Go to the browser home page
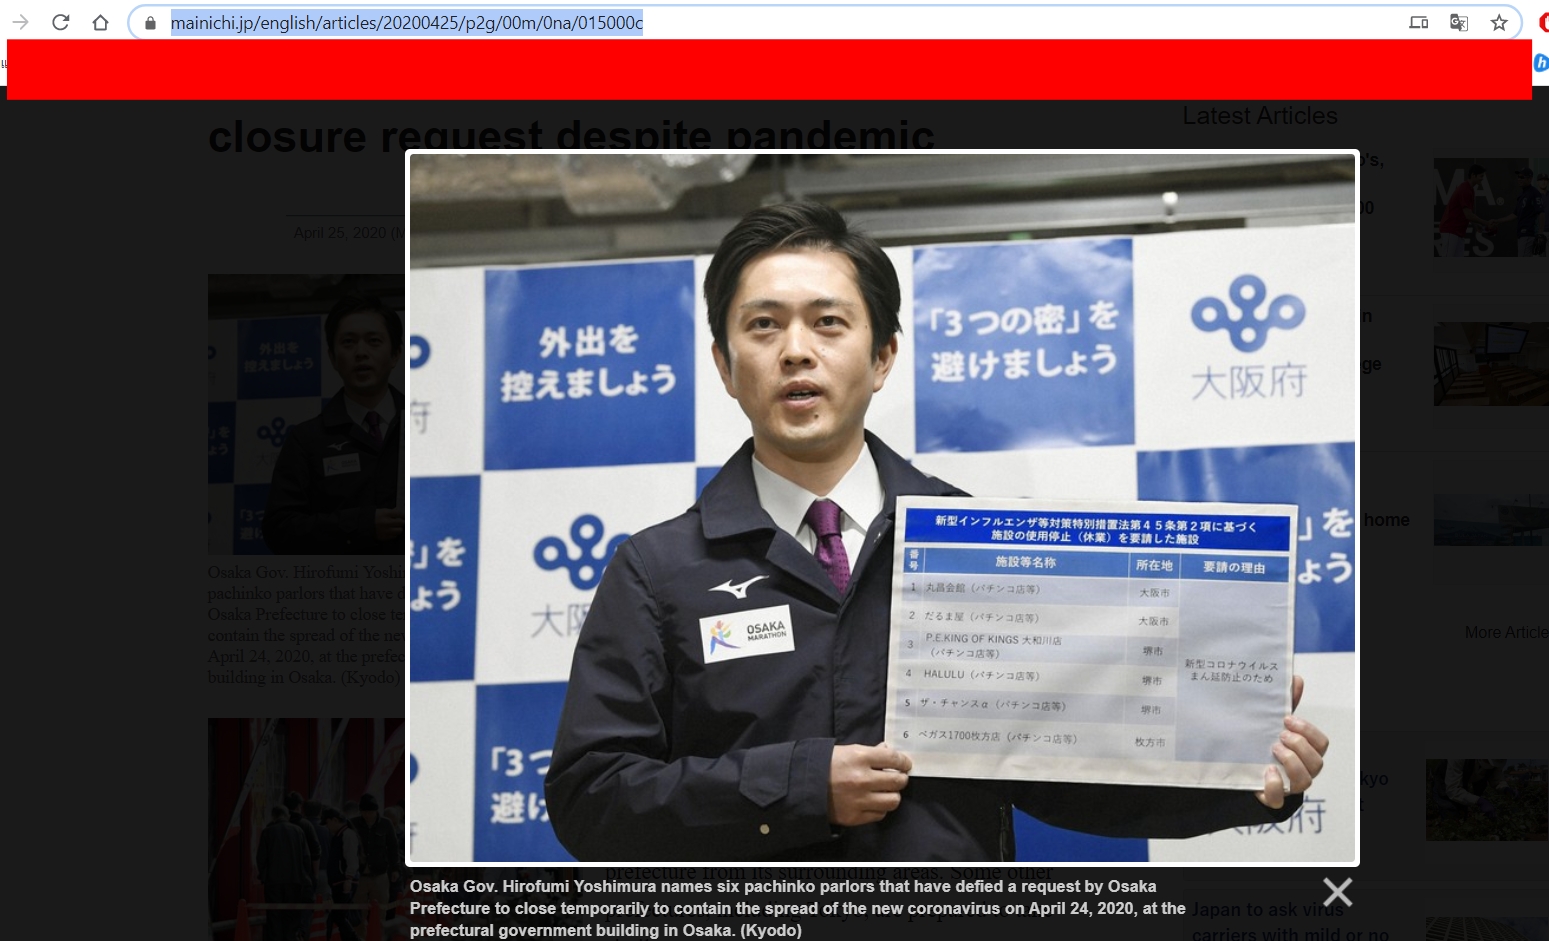Screen dimensions: 1549x941 [x=100, y=22]
